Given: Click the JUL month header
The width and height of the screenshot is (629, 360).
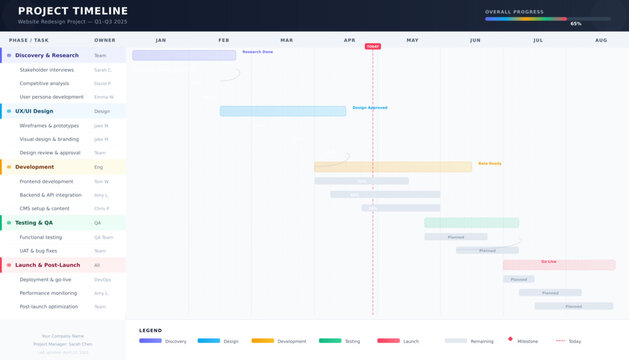Looking at the screenshot, I should (x=538, y=40).
